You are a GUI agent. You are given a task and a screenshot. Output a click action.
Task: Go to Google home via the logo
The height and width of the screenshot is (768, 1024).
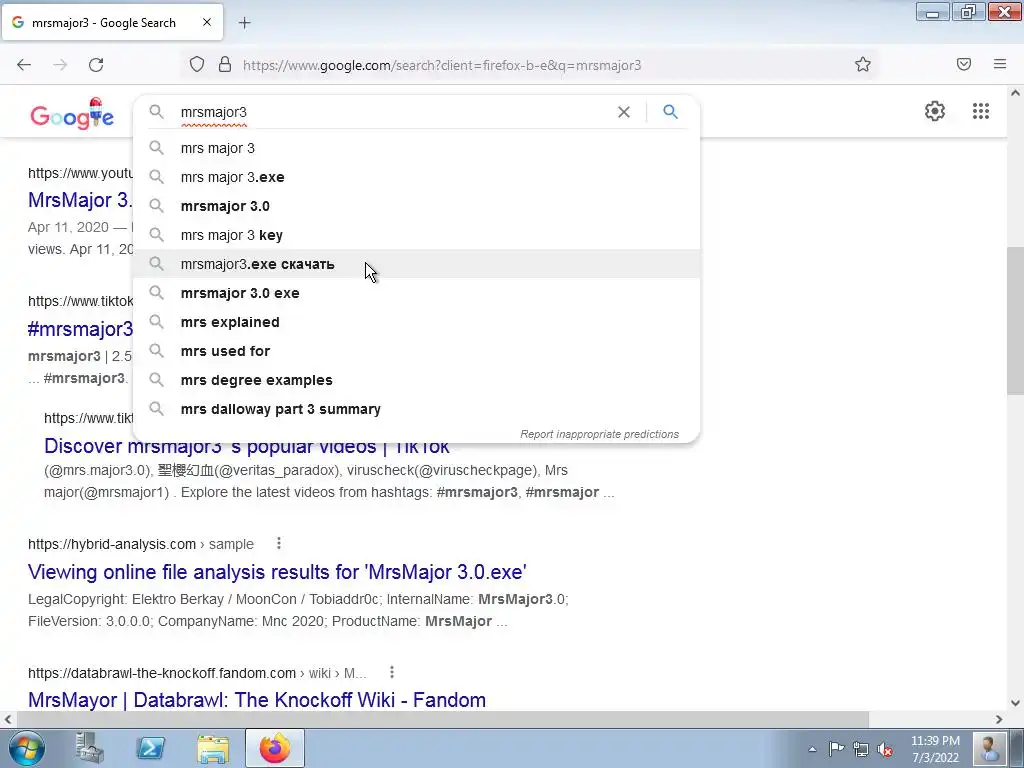coord(72,115)
